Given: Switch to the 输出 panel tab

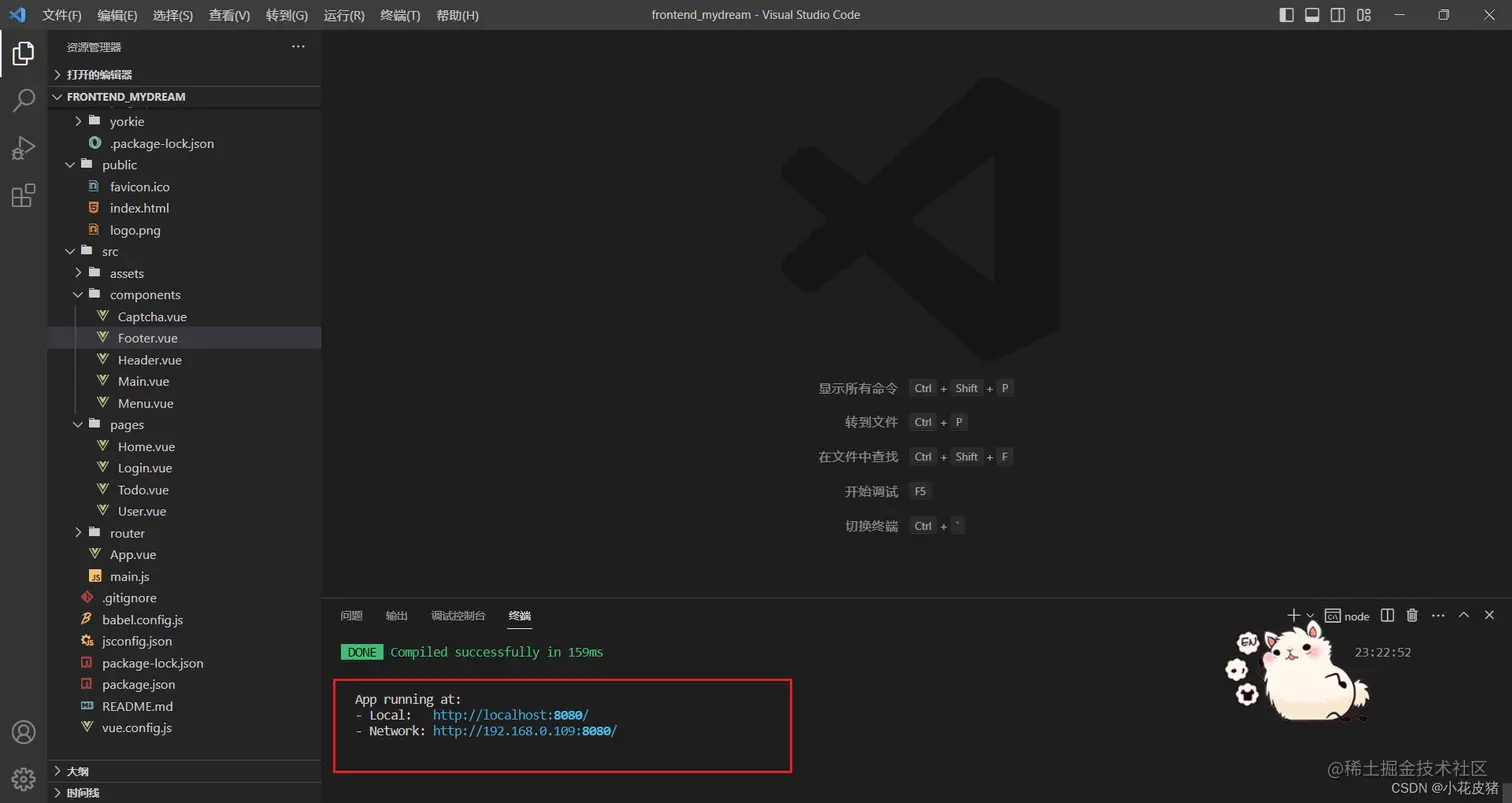Looking at the screenshot, I should coord(397,616).
